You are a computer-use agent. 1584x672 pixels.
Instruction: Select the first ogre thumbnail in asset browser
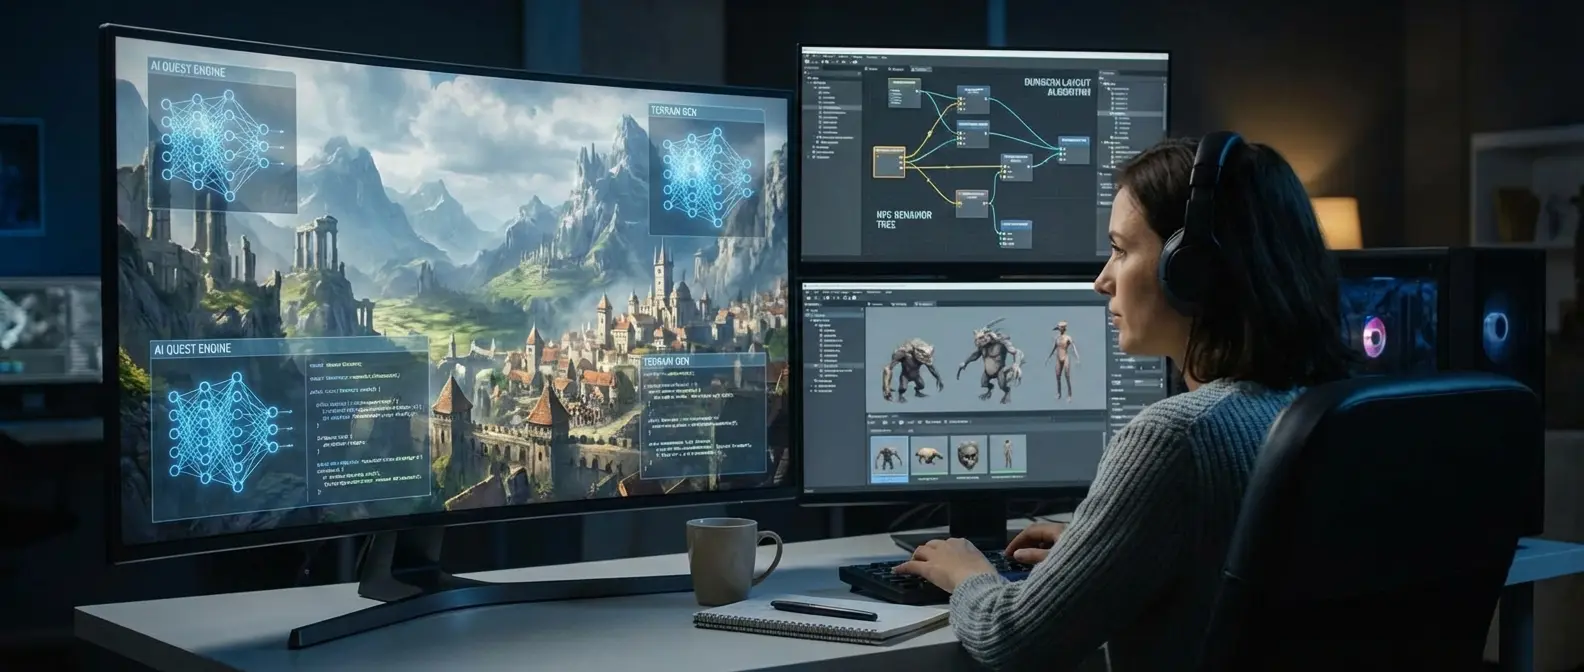point(888,455)
